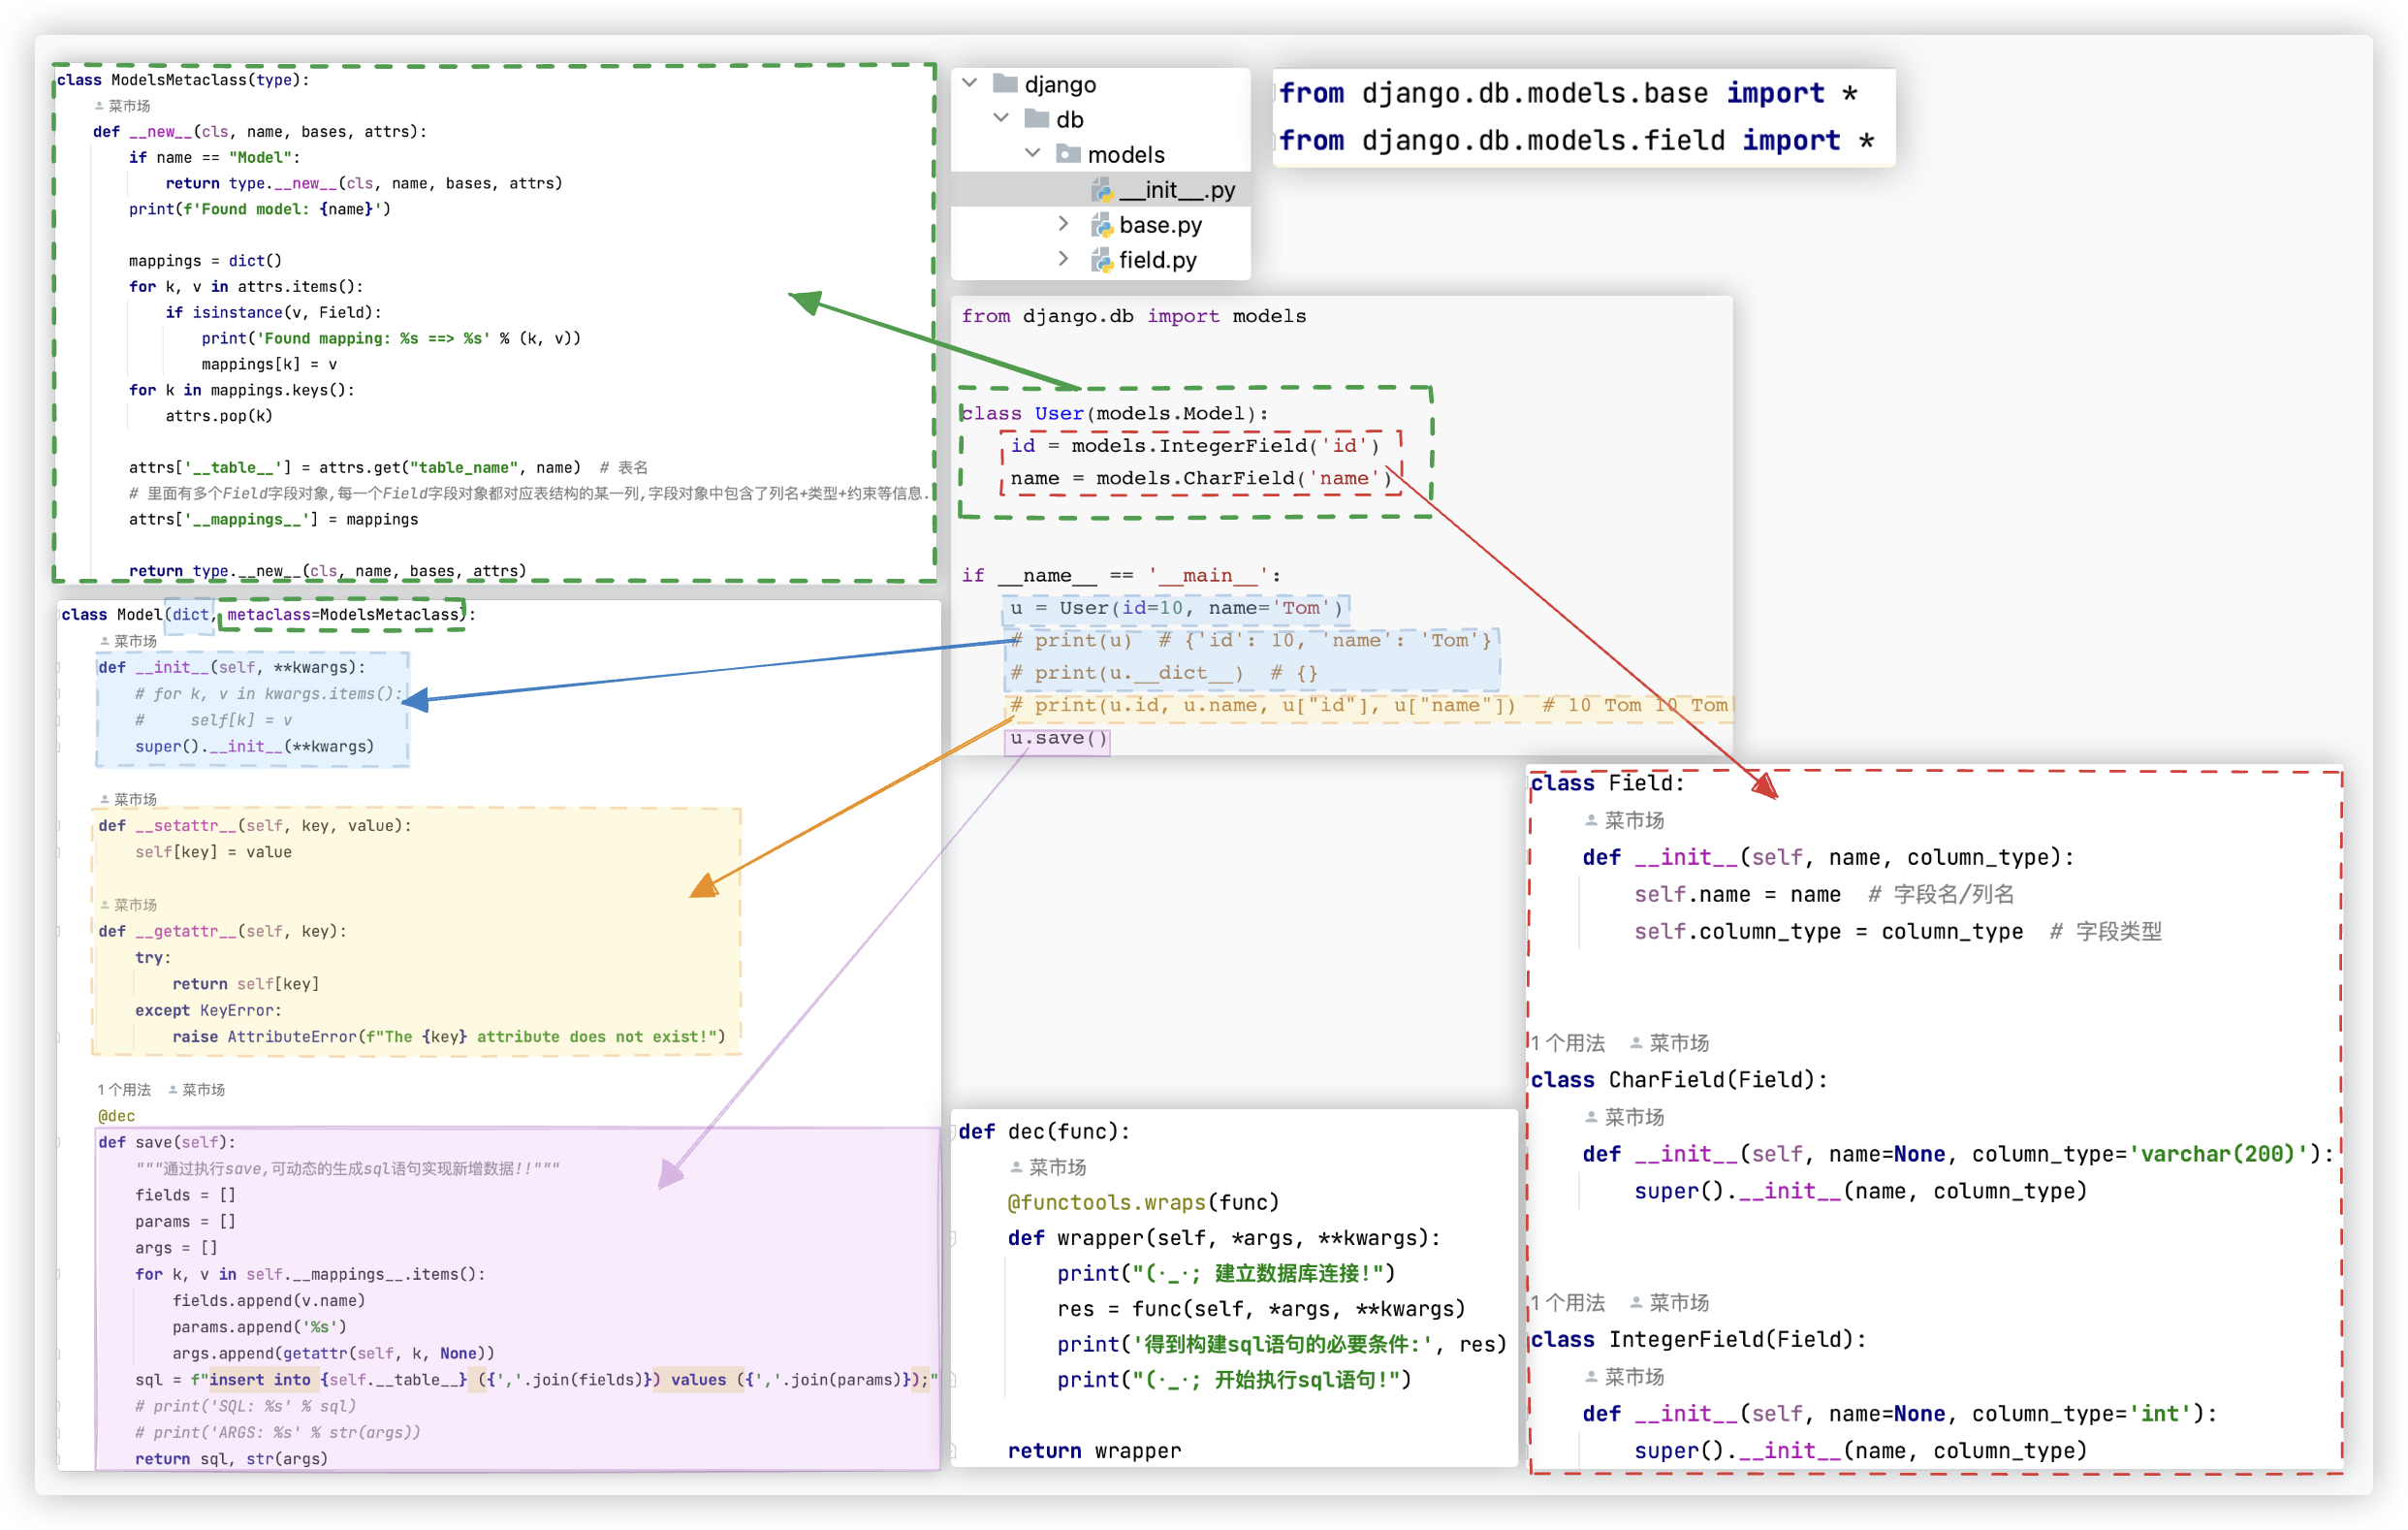Open usages hint above class CharField
Screen dimensions: 2408x1530
click(x=1568, y=1043)
